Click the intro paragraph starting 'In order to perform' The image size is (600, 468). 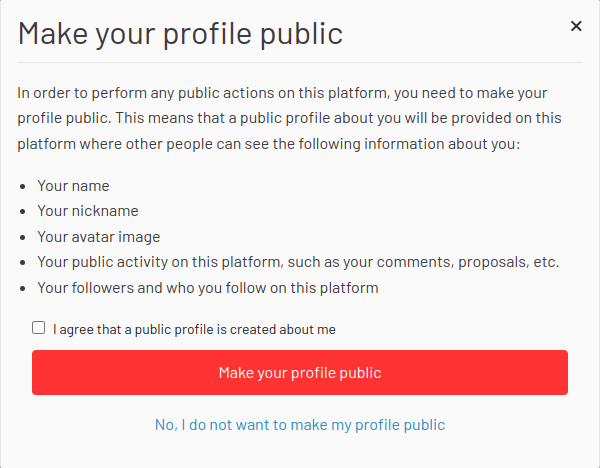click(x=282, y=93)
